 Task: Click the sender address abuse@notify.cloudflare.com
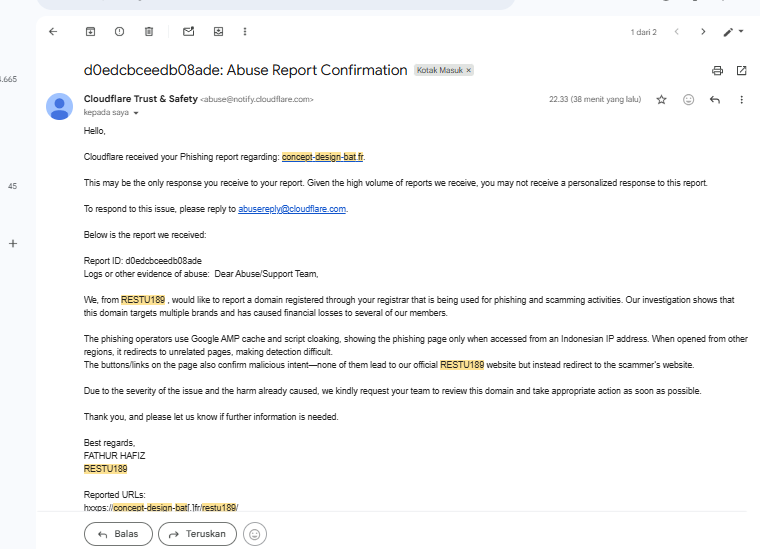[x=257, y=99]
